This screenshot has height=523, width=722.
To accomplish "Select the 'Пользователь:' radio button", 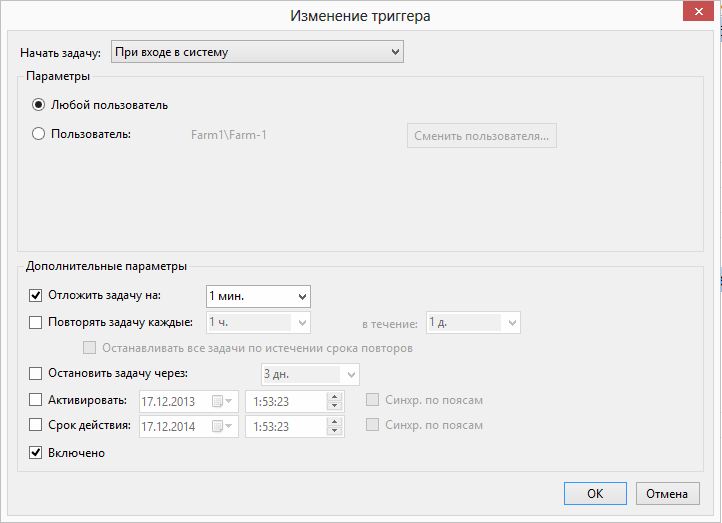I will (38, 134).
